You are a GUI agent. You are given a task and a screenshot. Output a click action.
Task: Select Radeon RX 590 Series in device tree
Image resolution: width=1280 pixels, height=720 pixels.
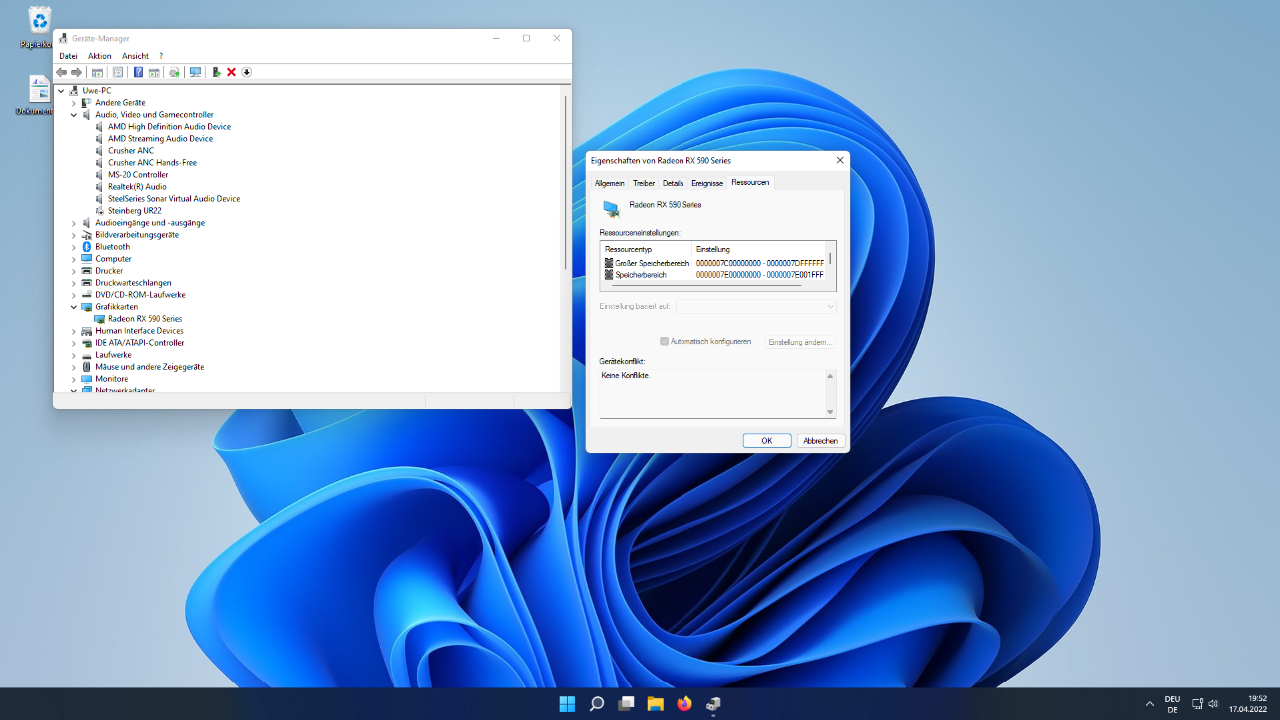pyautogui.click(x=145, y=319)
